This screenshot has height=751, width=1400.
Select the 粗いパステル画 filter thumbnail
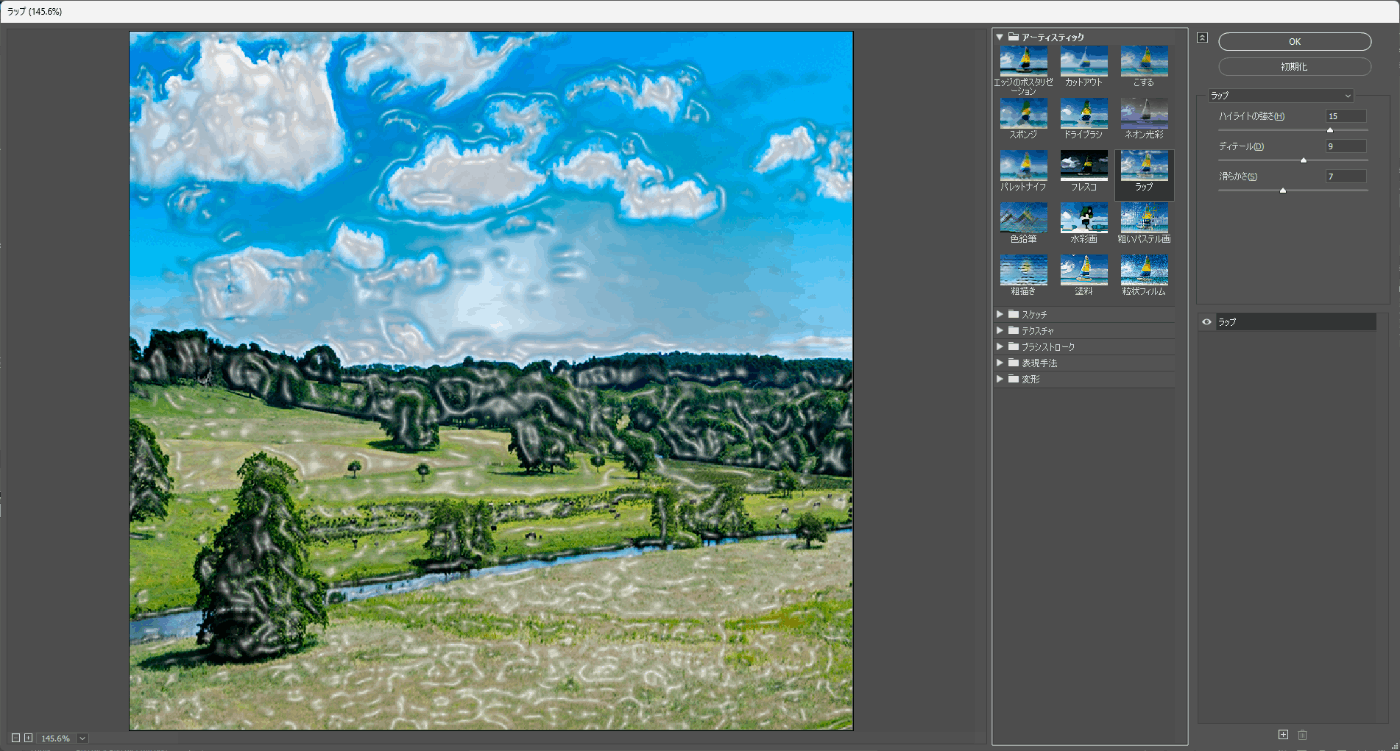1144,218
